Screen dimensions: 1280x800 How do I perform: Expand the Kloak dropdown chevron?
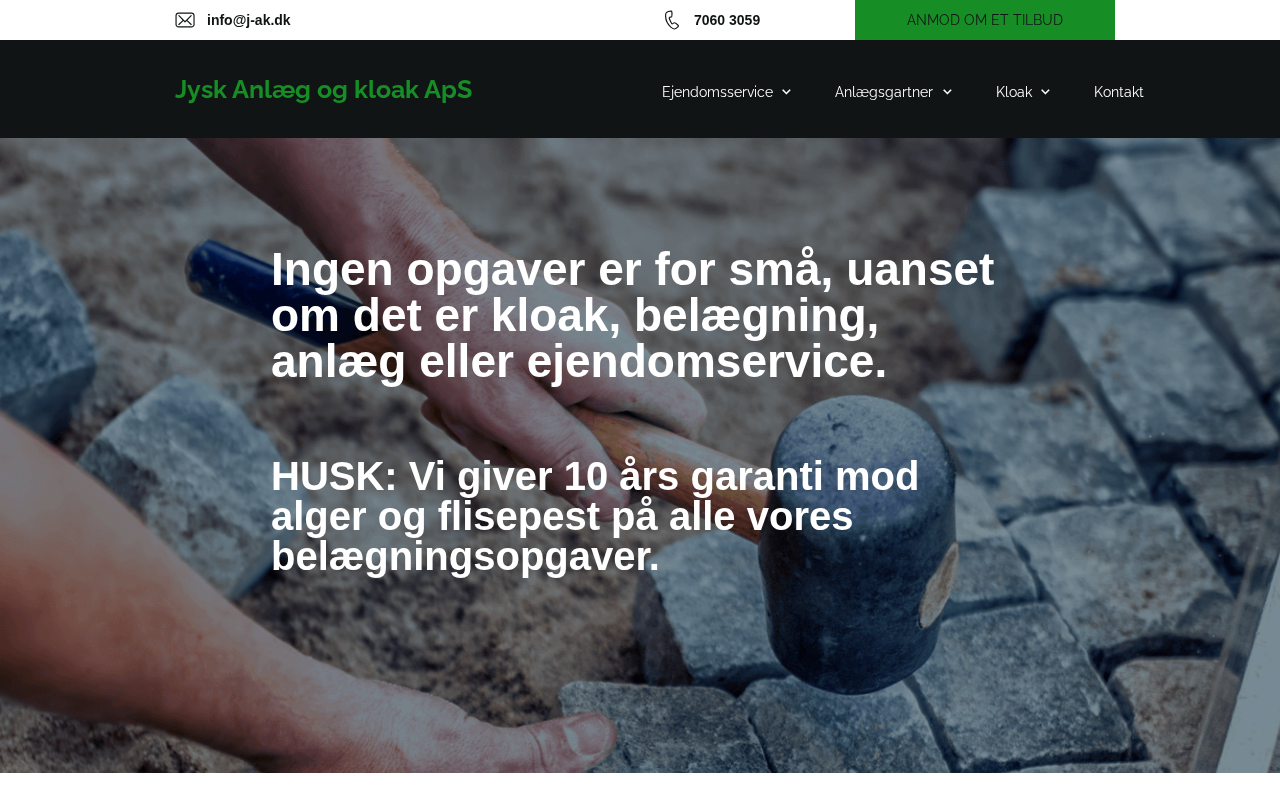(1045, 92)
